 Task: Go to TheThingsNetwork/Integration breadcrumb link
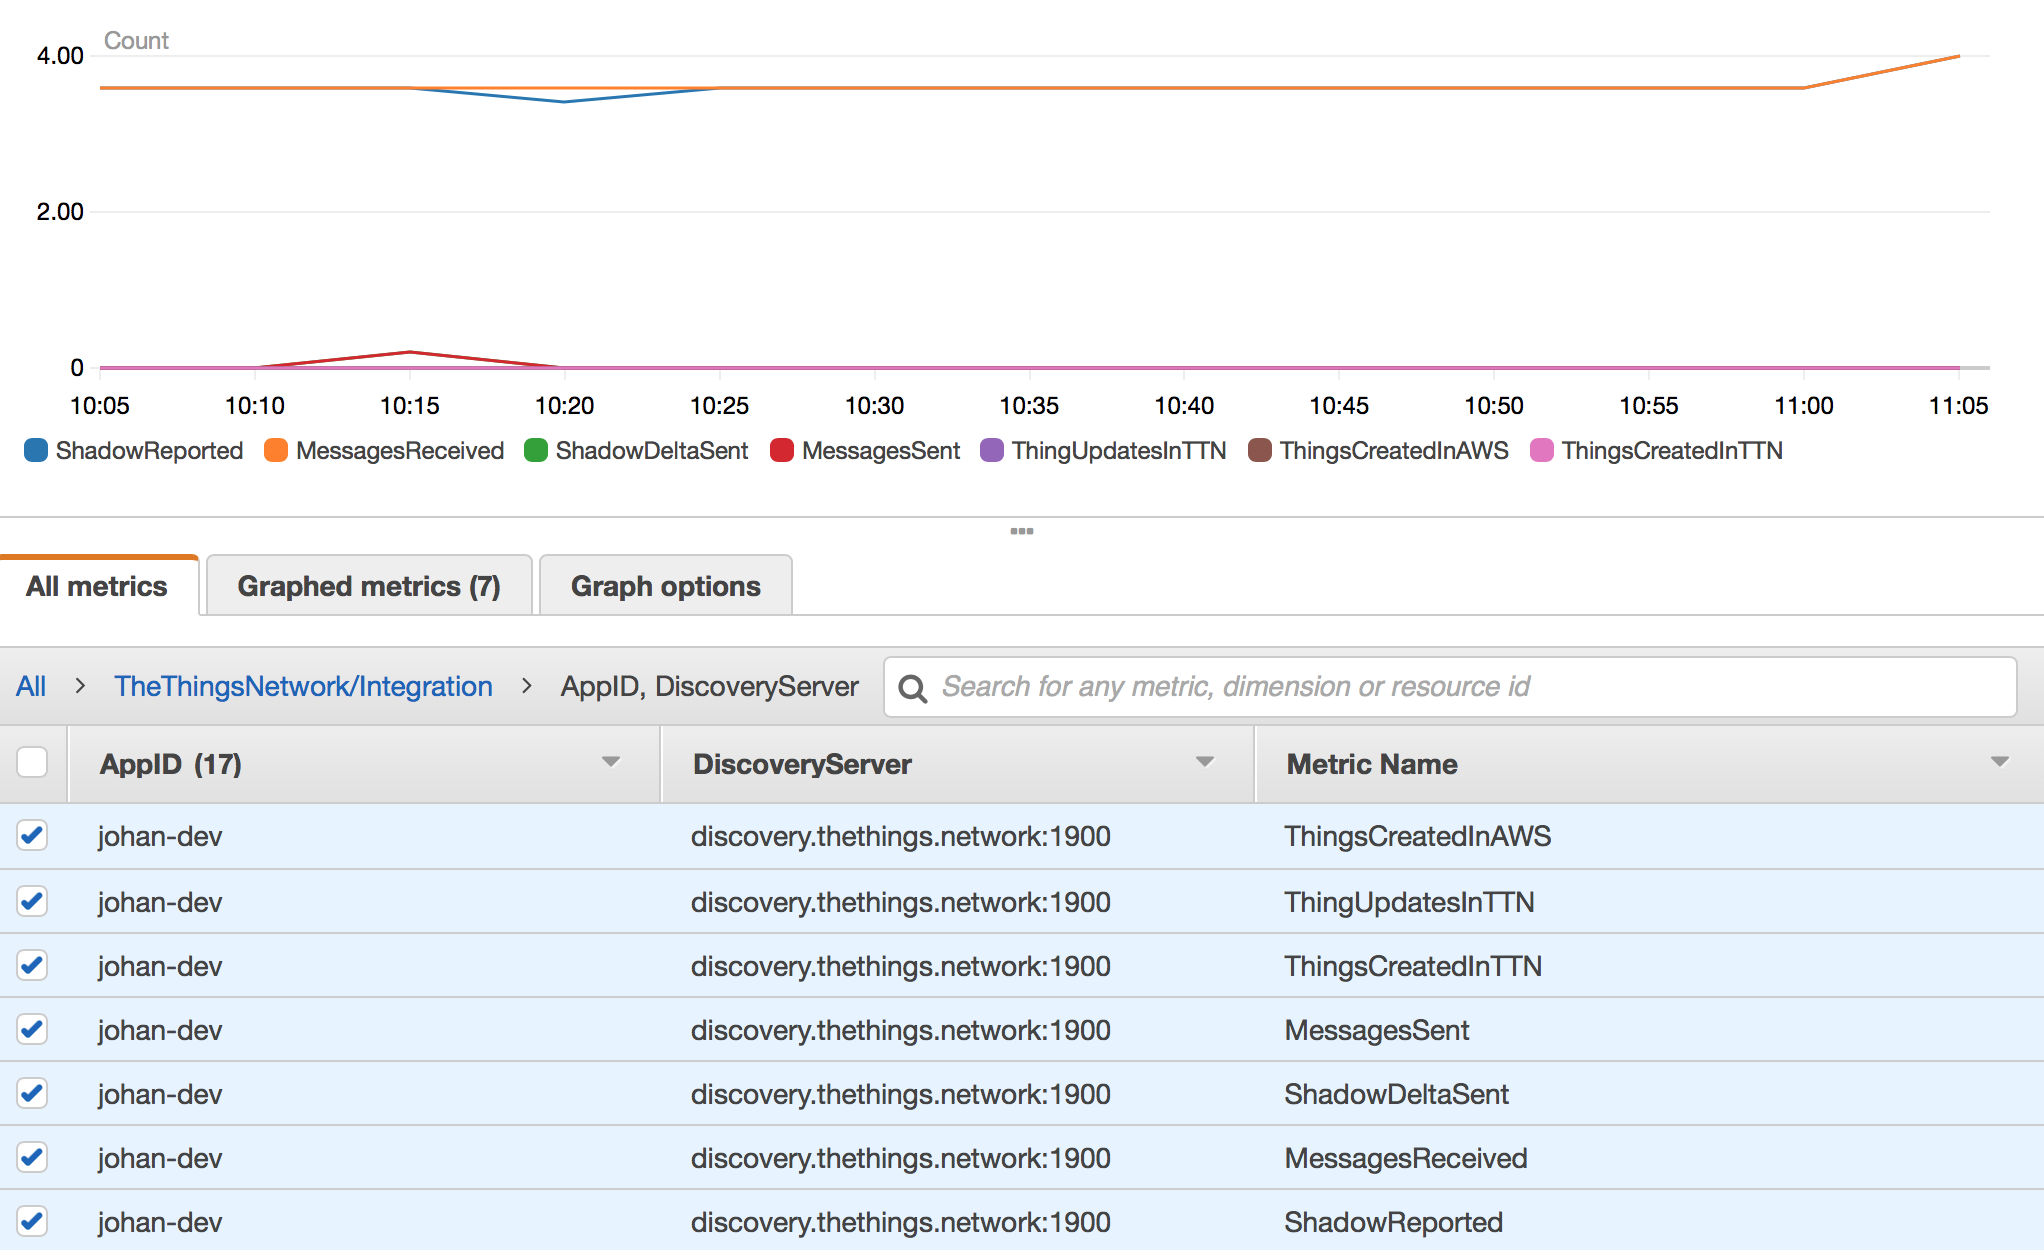303,686
